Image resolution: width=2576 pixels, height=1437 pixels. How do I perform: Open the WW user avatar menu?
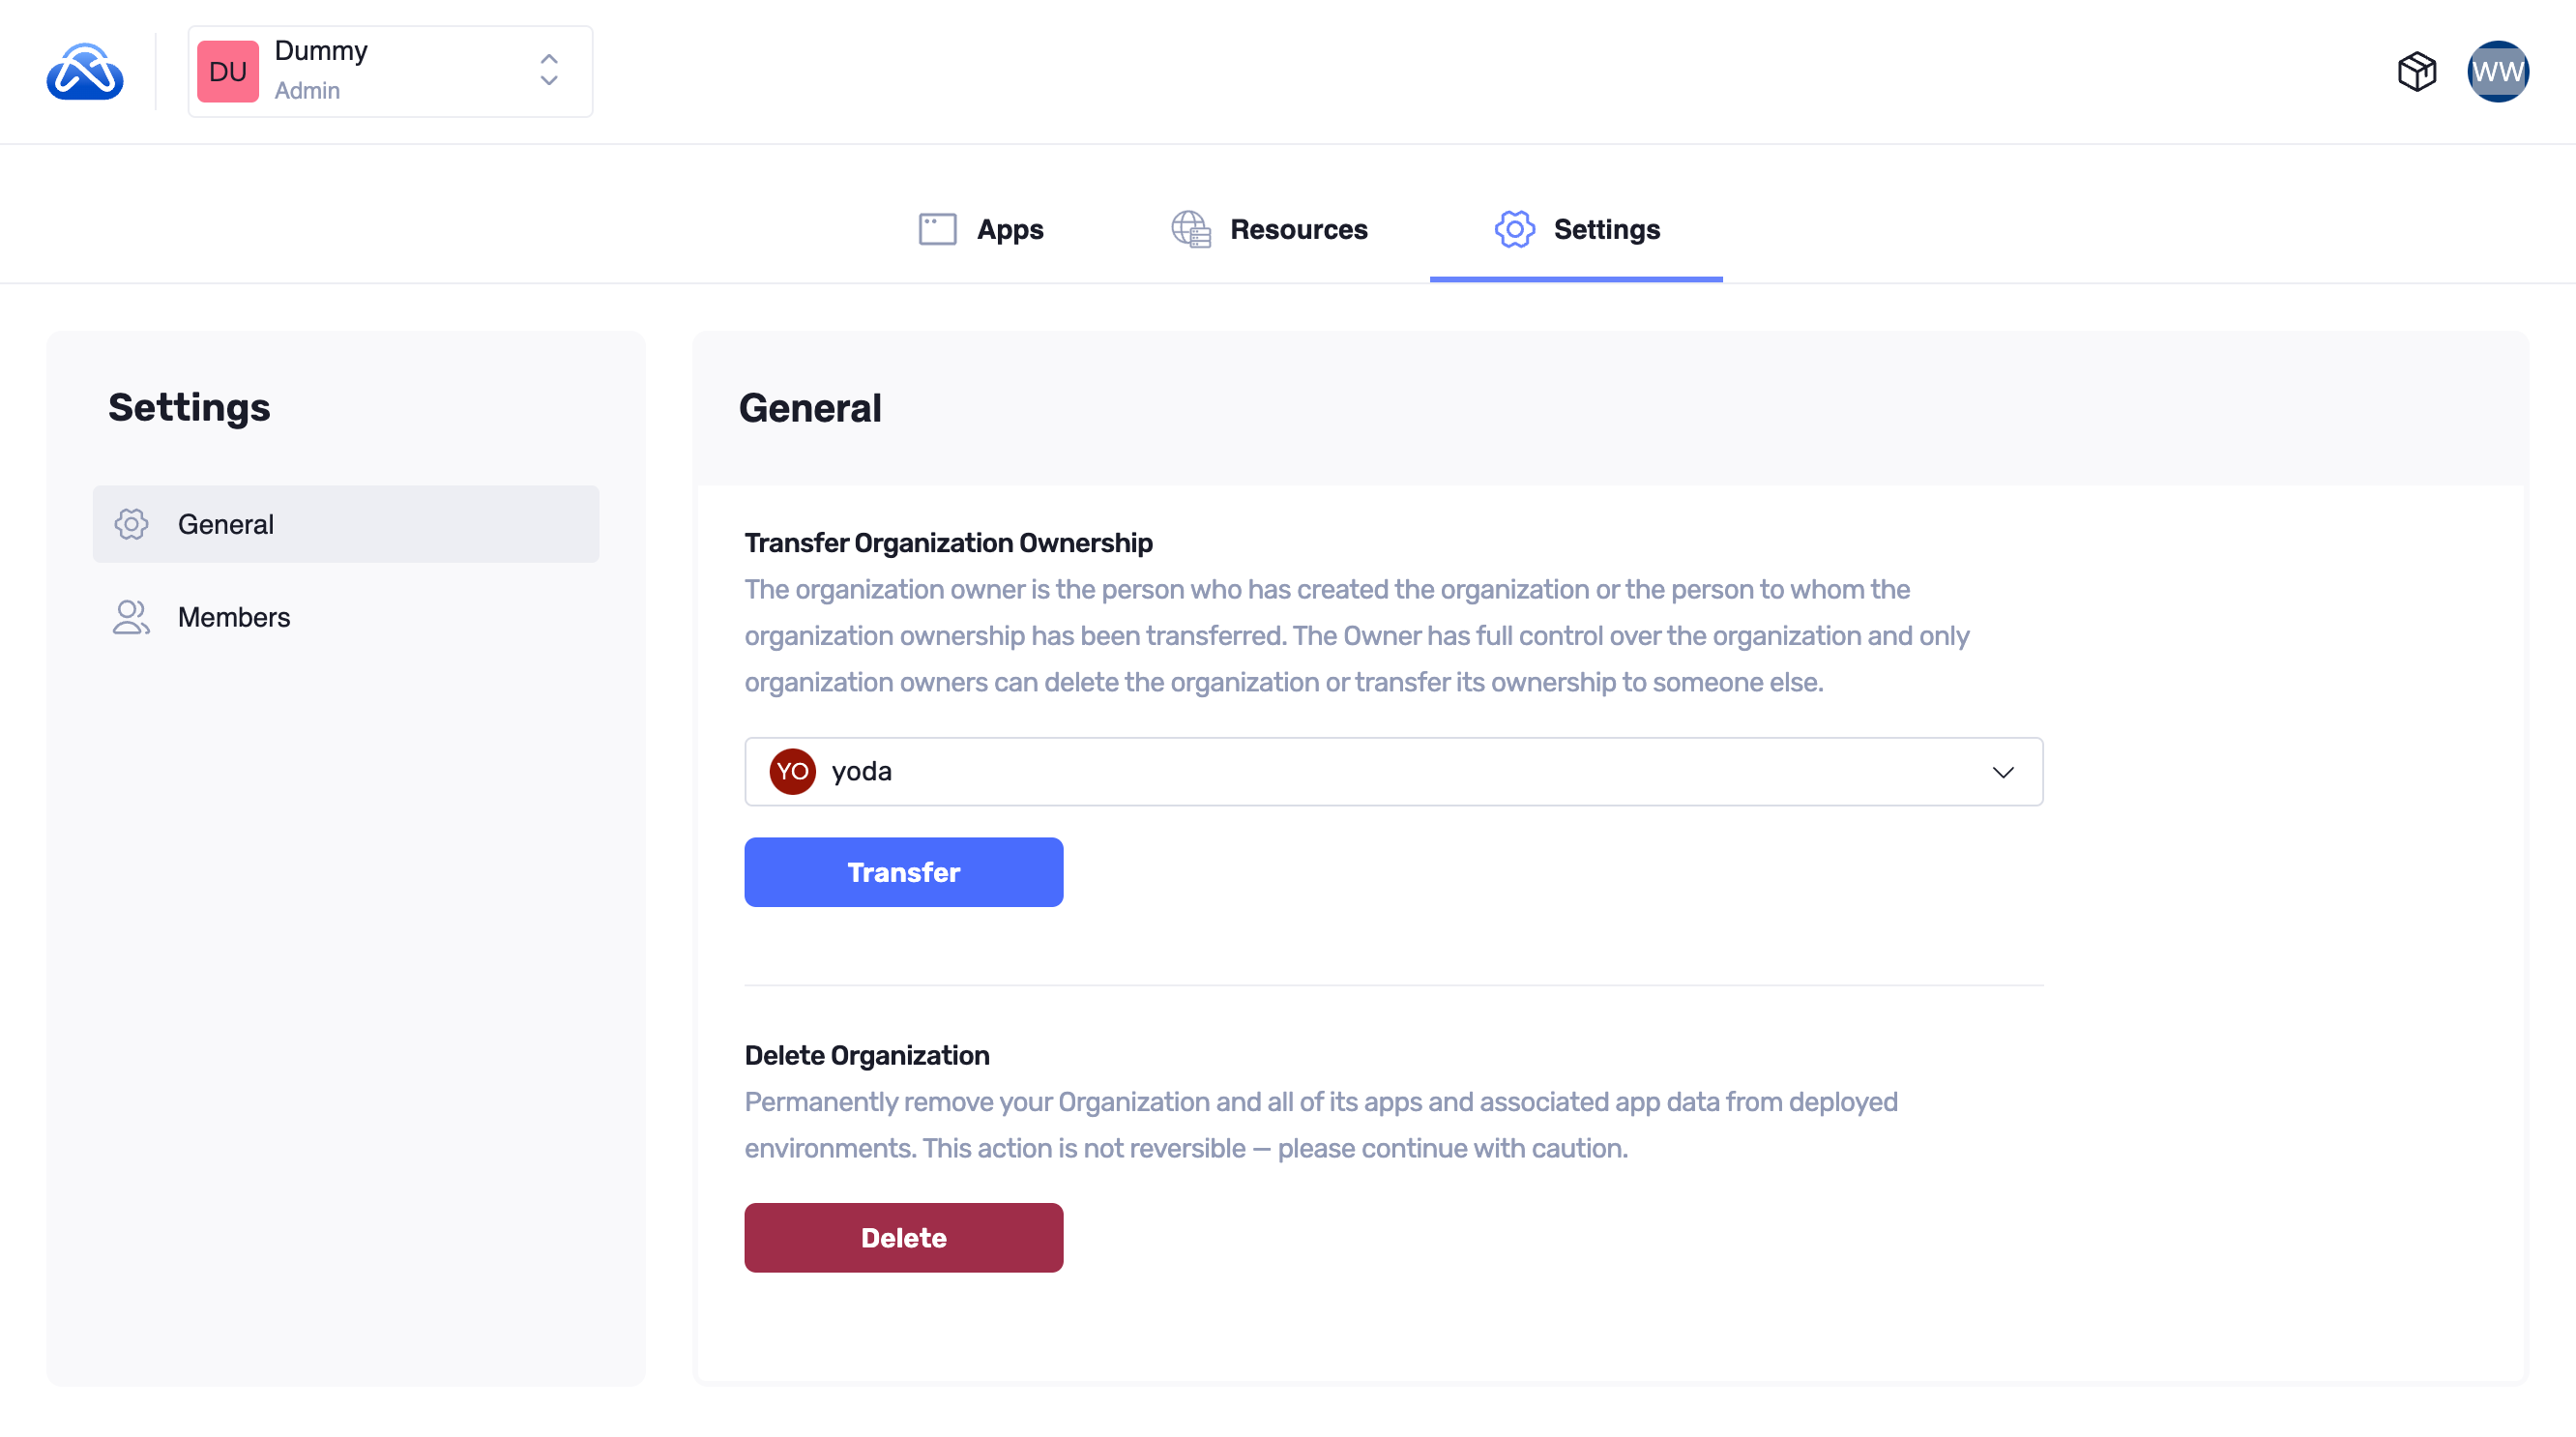(2497, 72)
